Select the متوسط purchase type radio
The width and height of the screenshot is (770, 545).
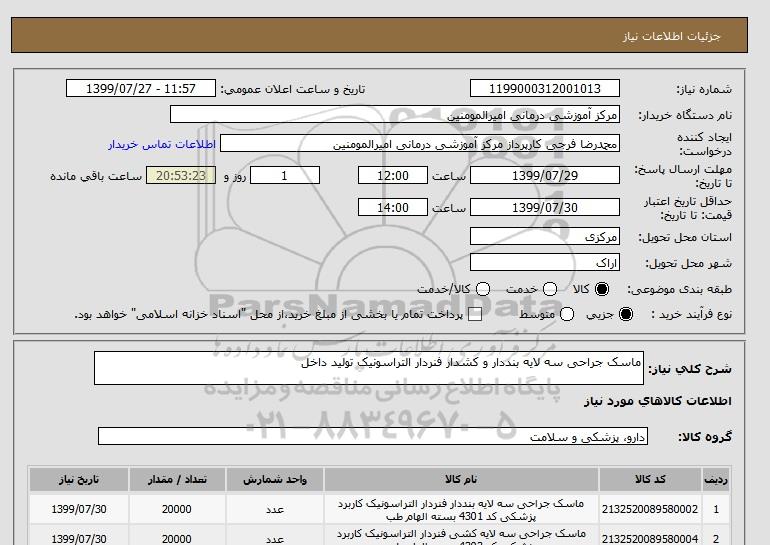(567, 314)
